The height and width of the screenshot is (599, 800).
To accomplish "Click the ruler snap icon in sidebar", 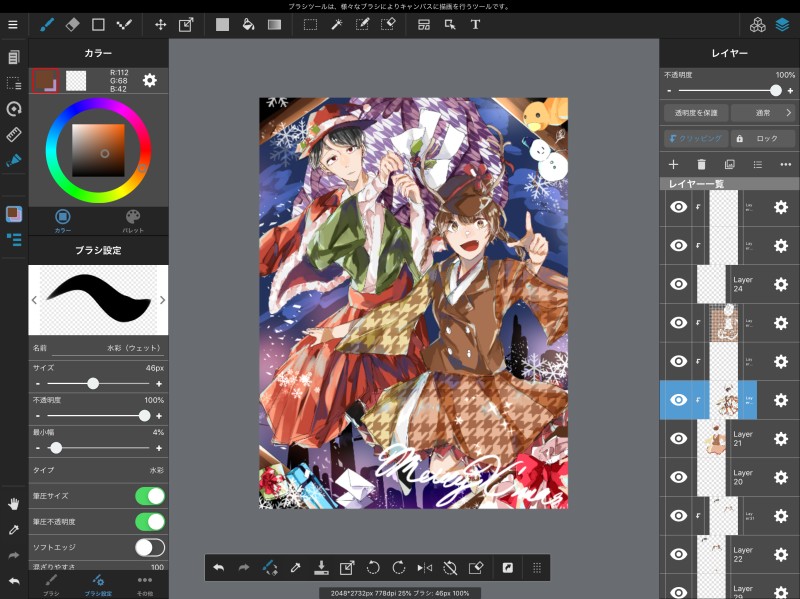I will click(x=14, y=135).
